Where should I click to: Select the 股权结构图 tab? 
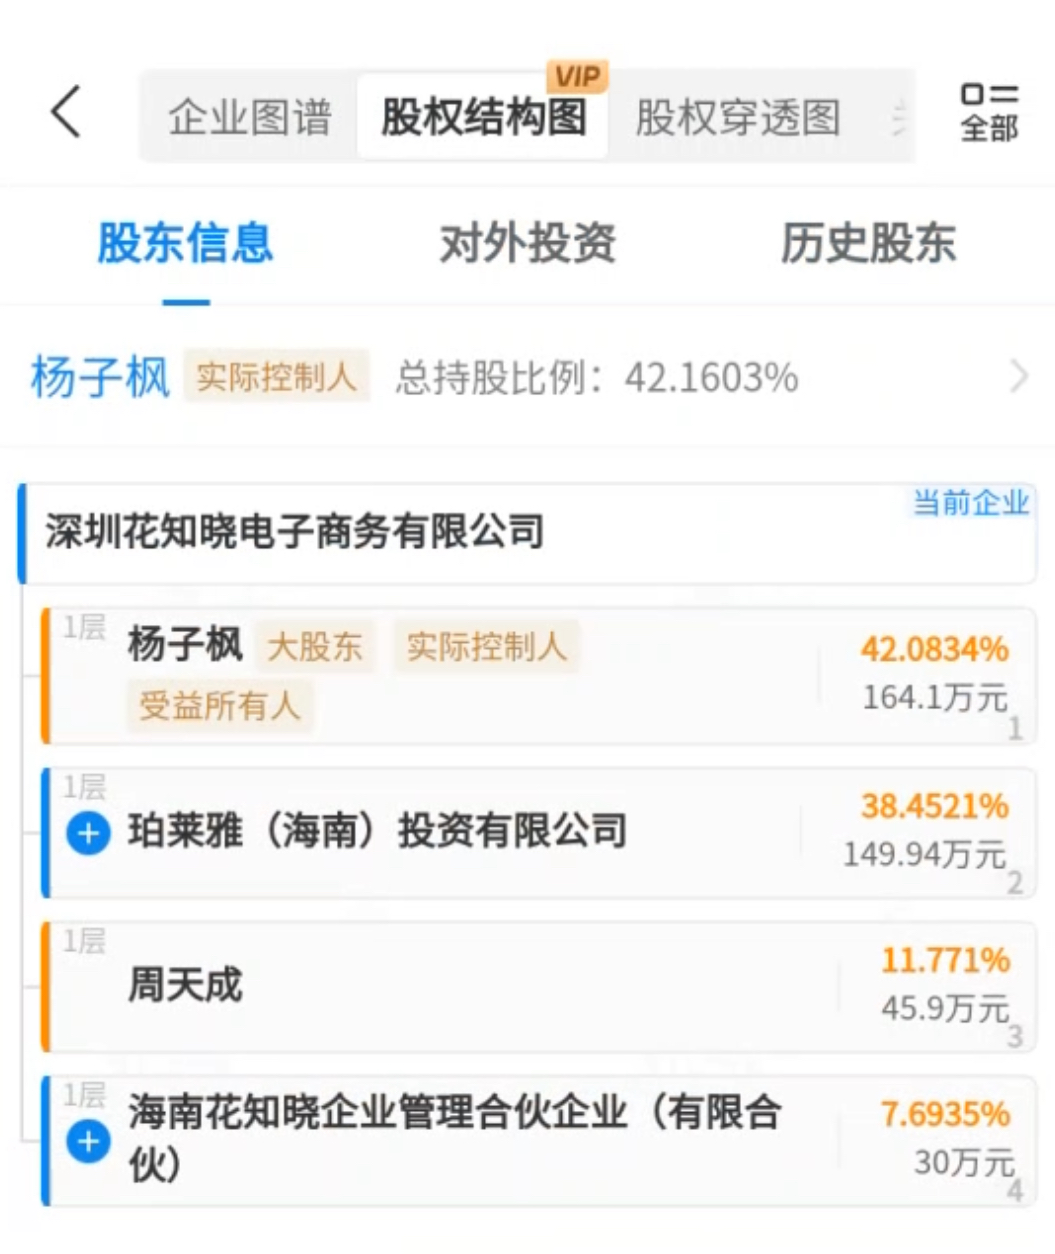(x=483, y=118)
